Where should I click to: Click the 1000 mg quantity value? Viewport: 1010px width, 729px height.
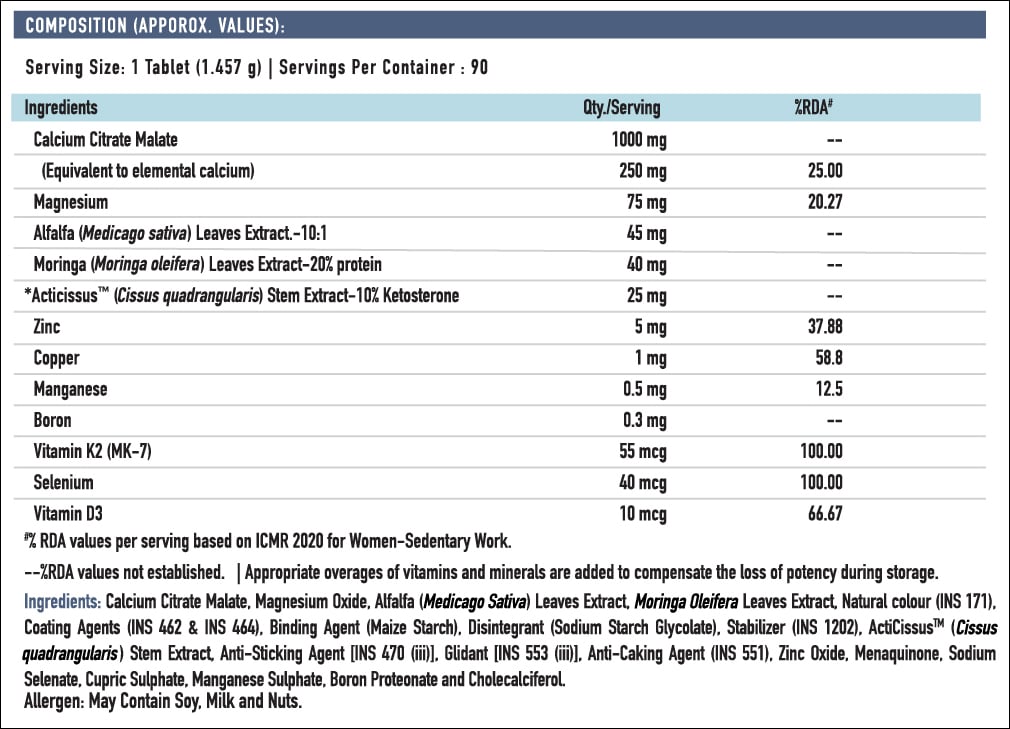638,140
